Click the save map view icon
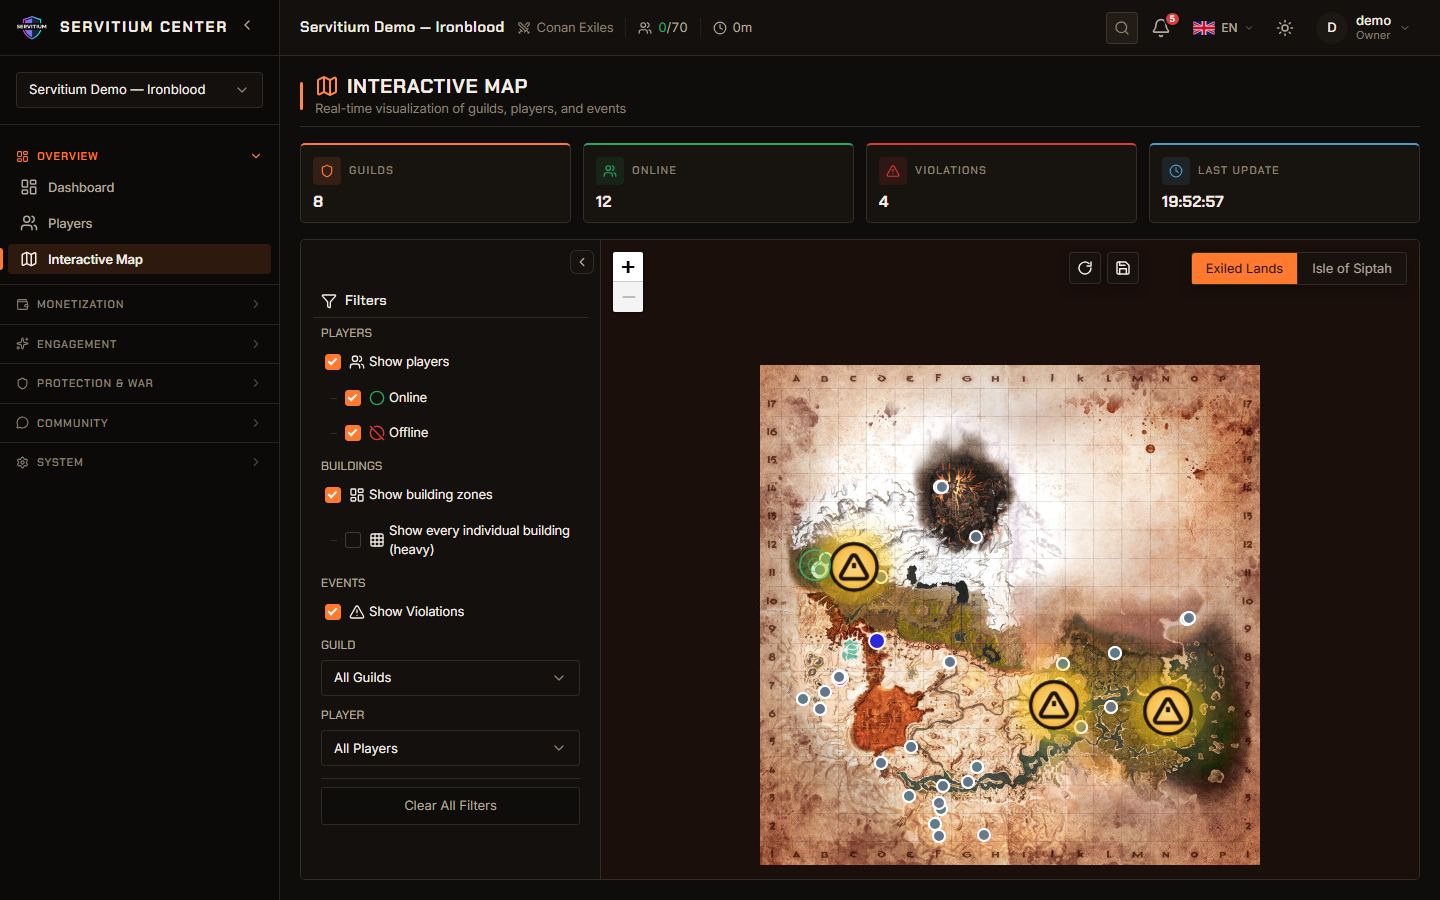This screenshot has height=900, width=1440. point(1123,268)
